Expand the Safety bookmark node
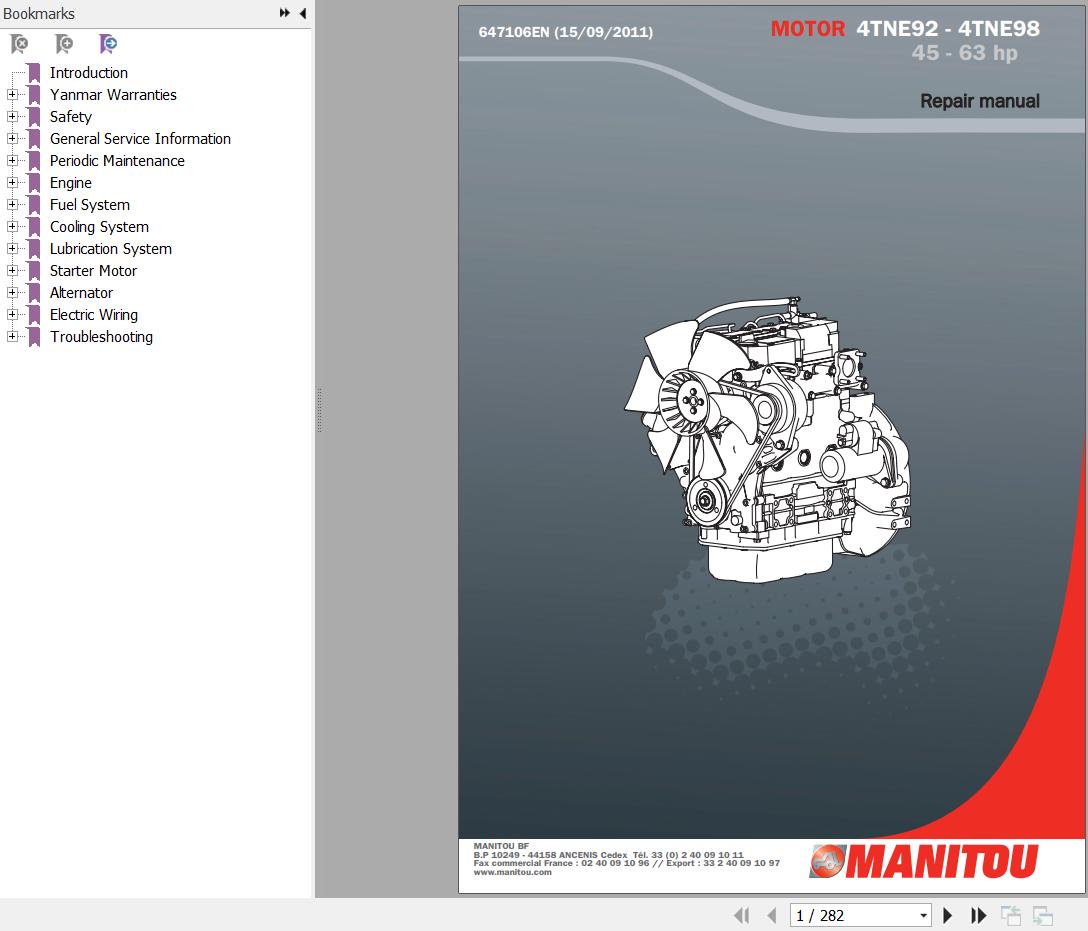The width and height of the screenshot is (1088, 931). click(x=12, y=117)
